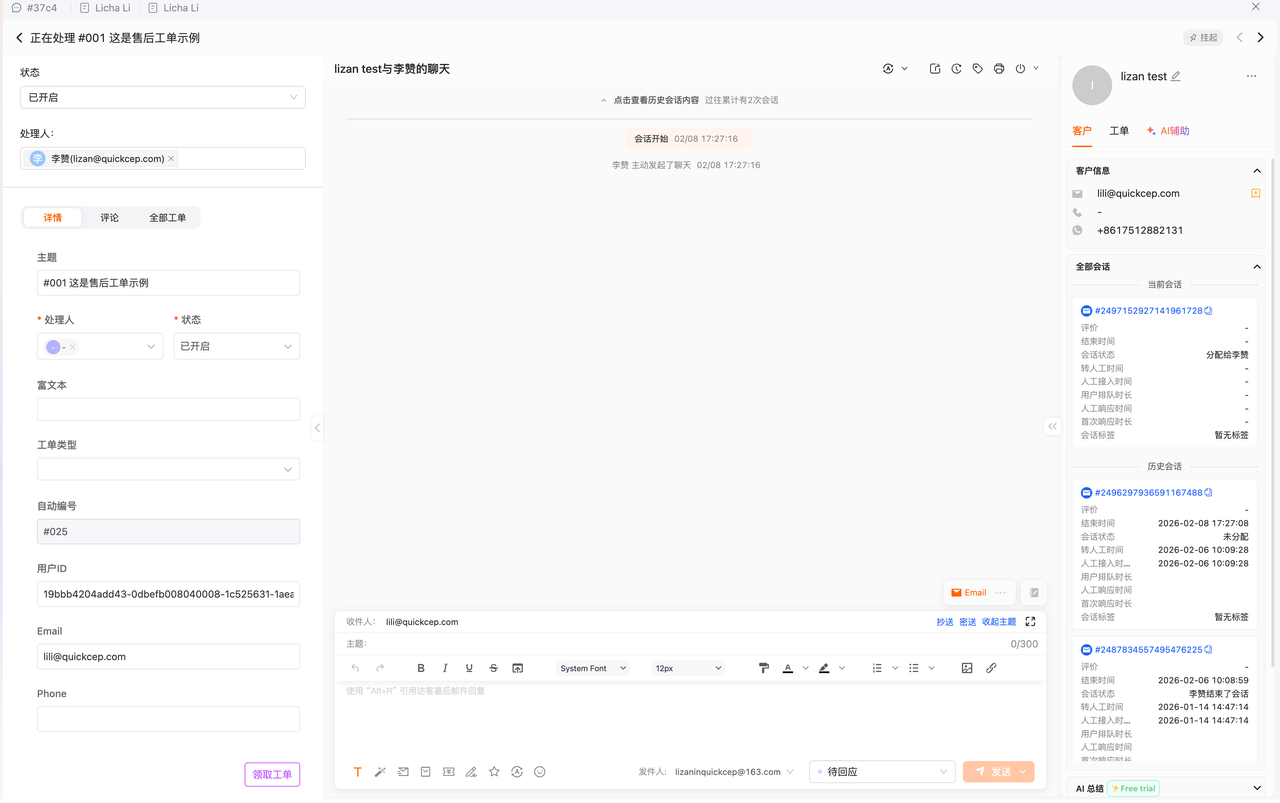The height and width of the screenshot is (803, 1280).
Task: Open conversation #2497152927141961728
Action: [1148, 311]
